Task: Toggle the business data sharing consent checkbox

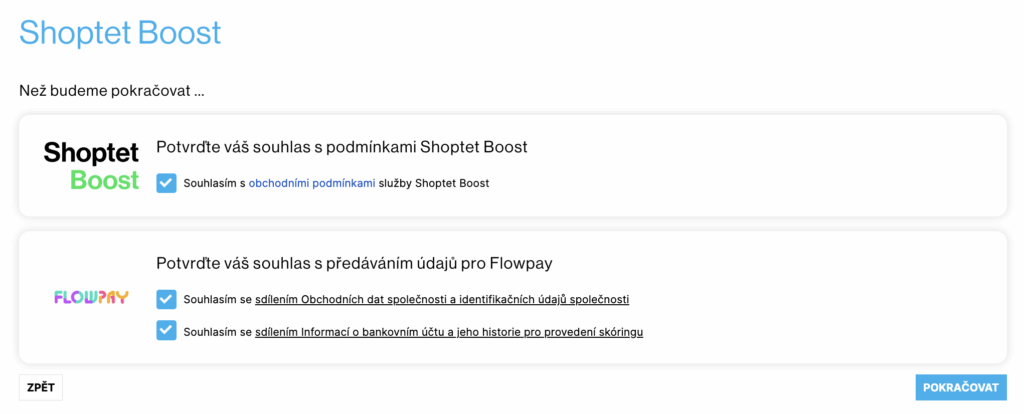Action: 167,300
